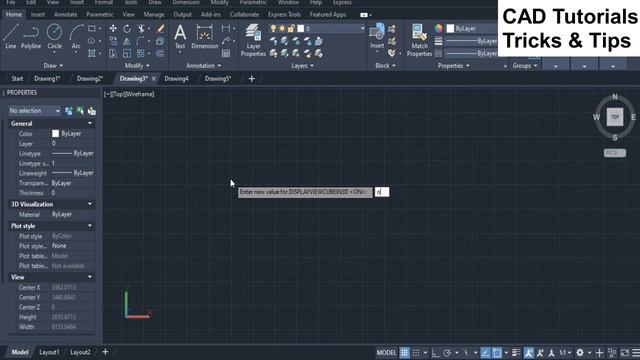This screenshot has height=360, width=640.
Task: Create a new drawing tab with plus
Action: pos(251,79)
